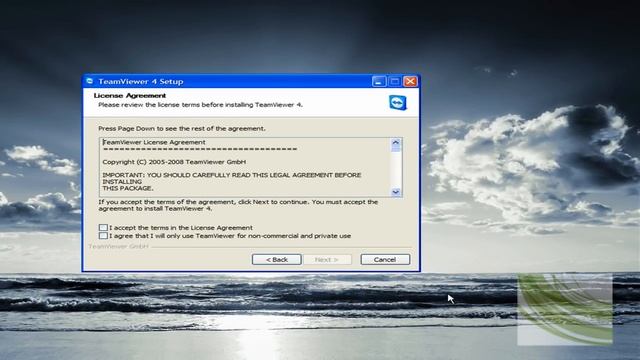Click the 'TeamViewer 4 Setup' title bar text
This screenshot has height=360, width=640.
pos(141,82)
